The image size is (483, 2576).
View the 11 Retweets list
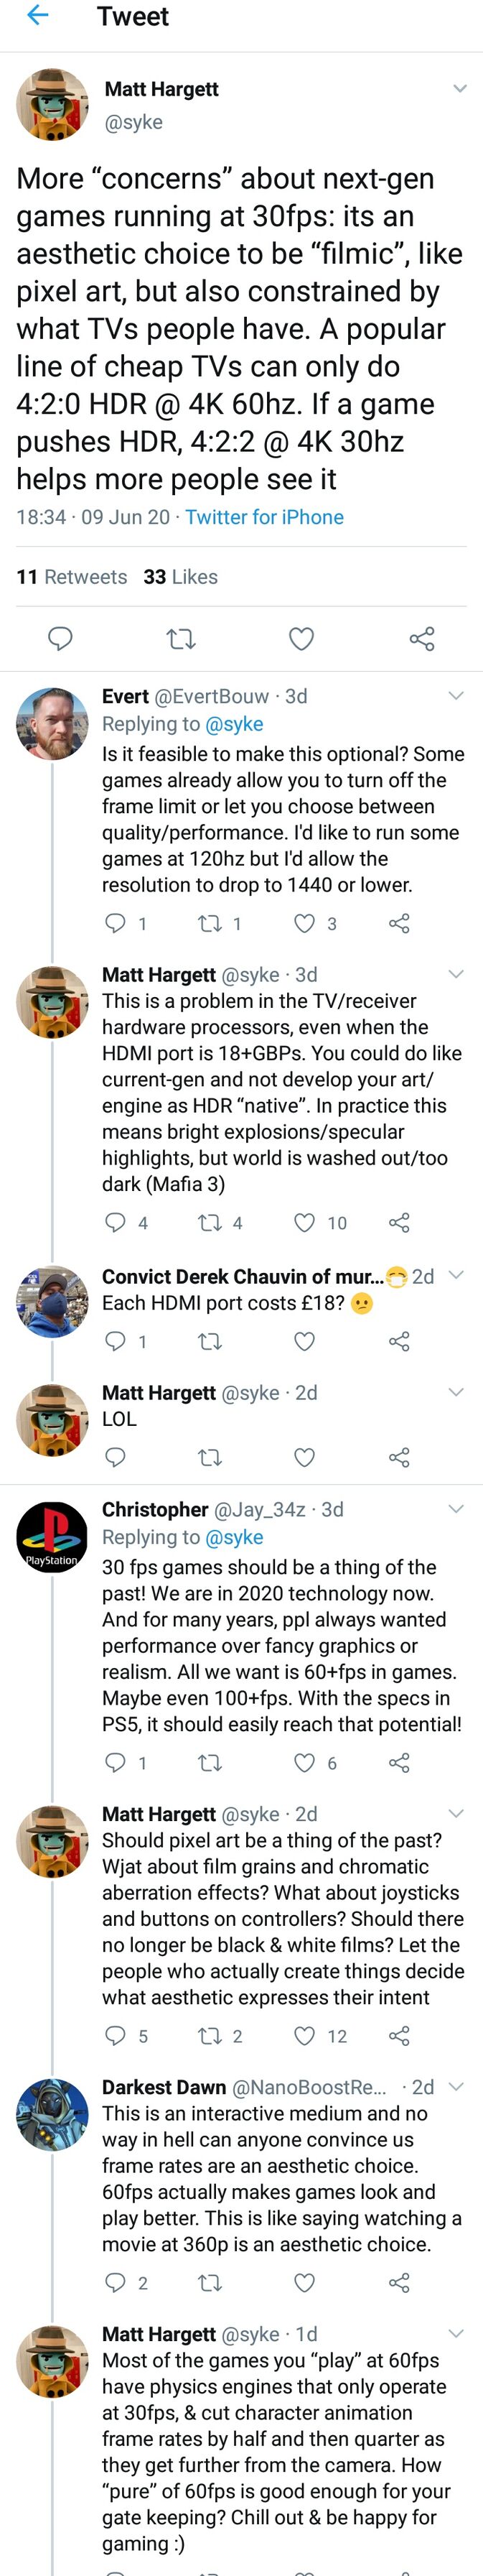pos(72,577)
